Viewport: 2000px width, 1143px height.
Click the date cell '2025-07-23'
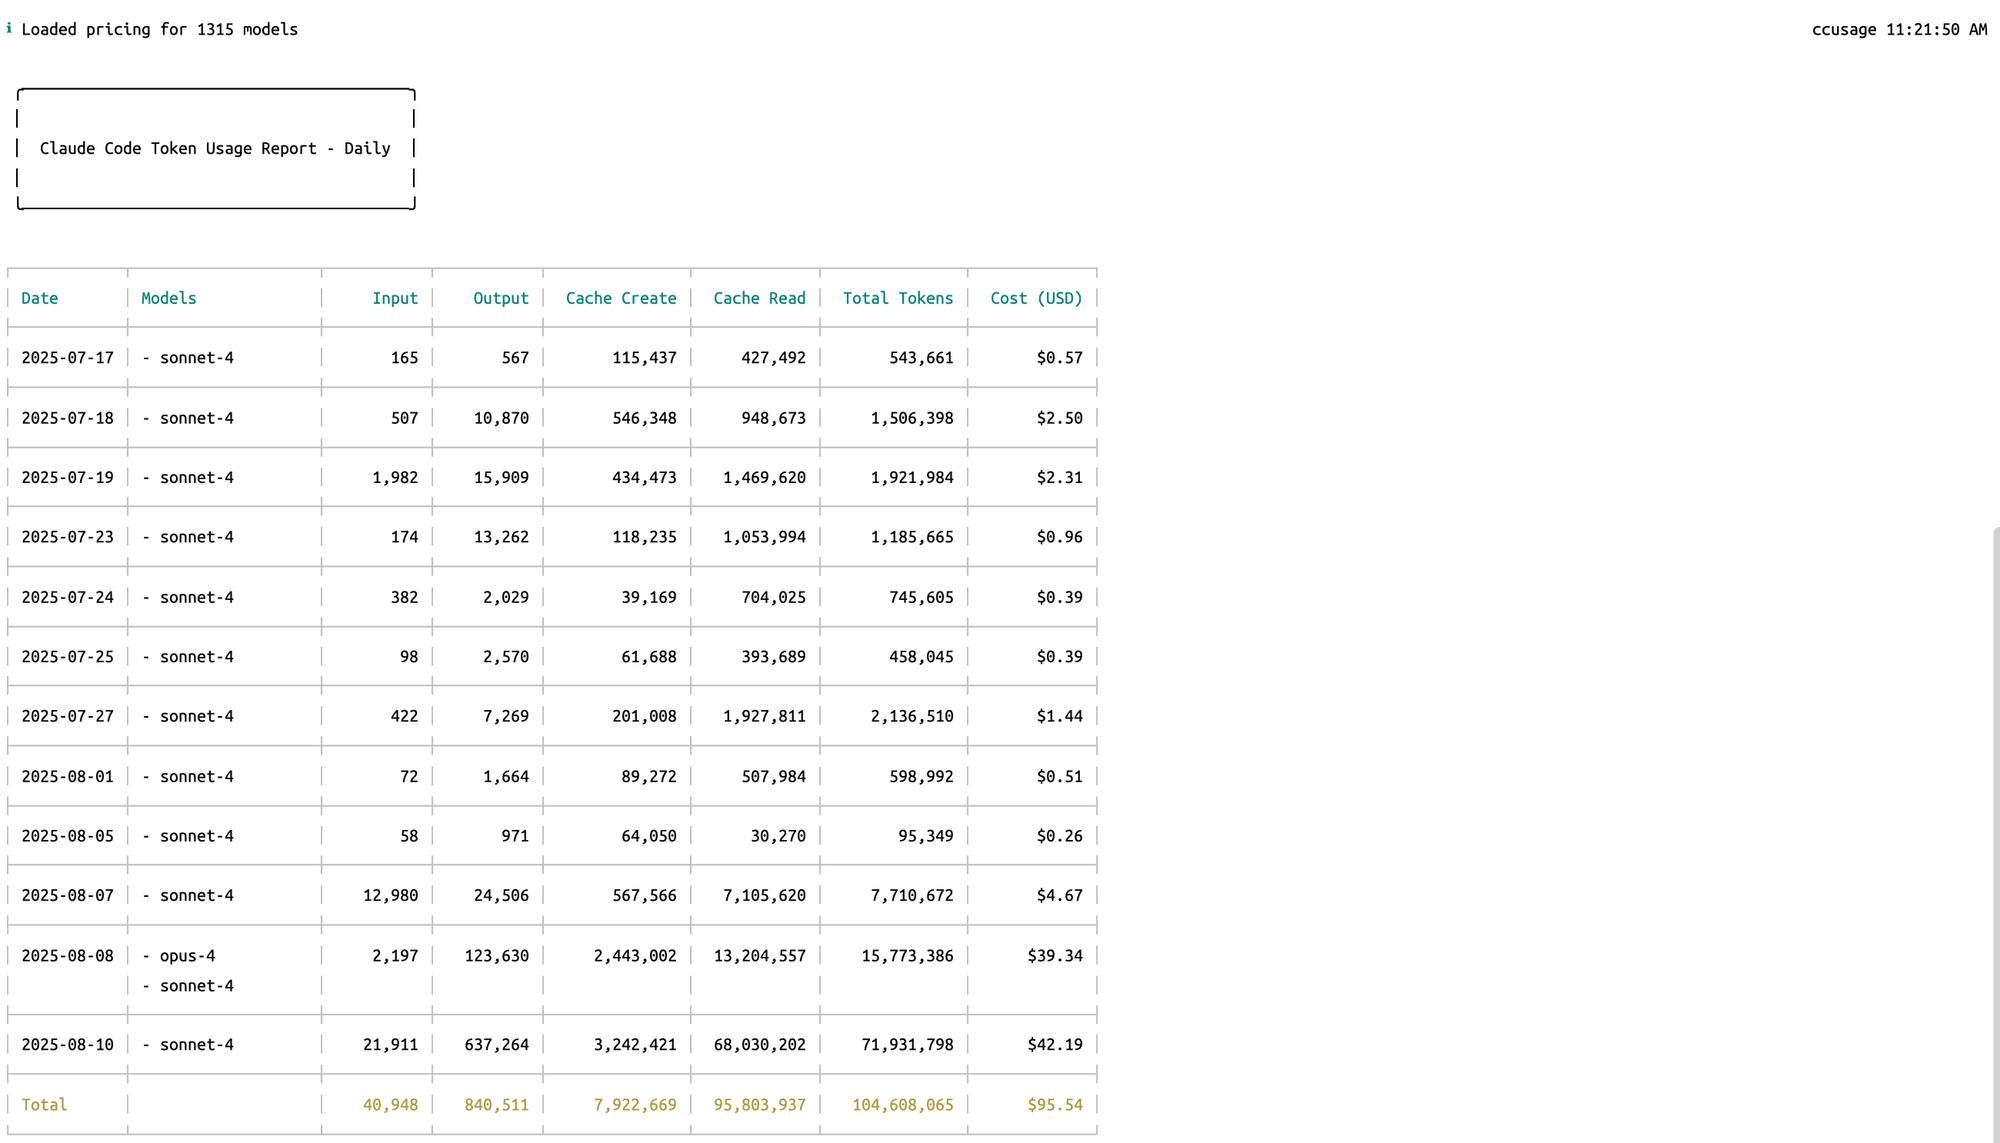pos(68,537)
